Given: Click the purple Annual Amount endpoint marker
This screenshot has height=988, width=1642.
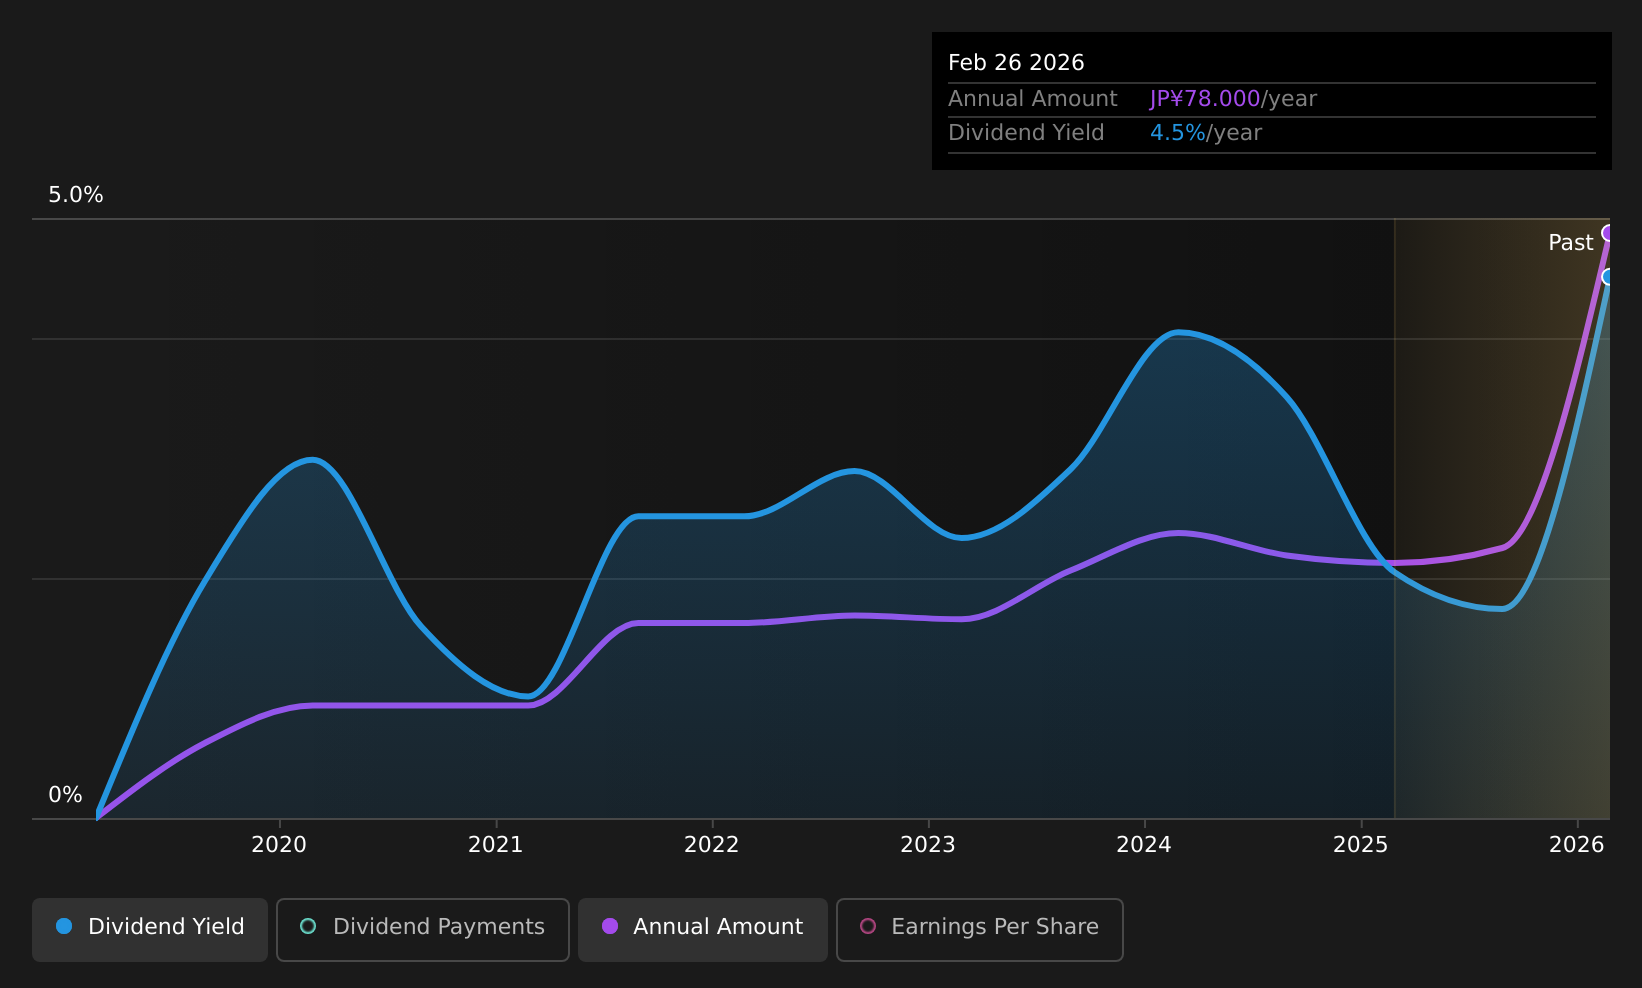Looking at the screenshot, I should click(x=1608, y=233).
